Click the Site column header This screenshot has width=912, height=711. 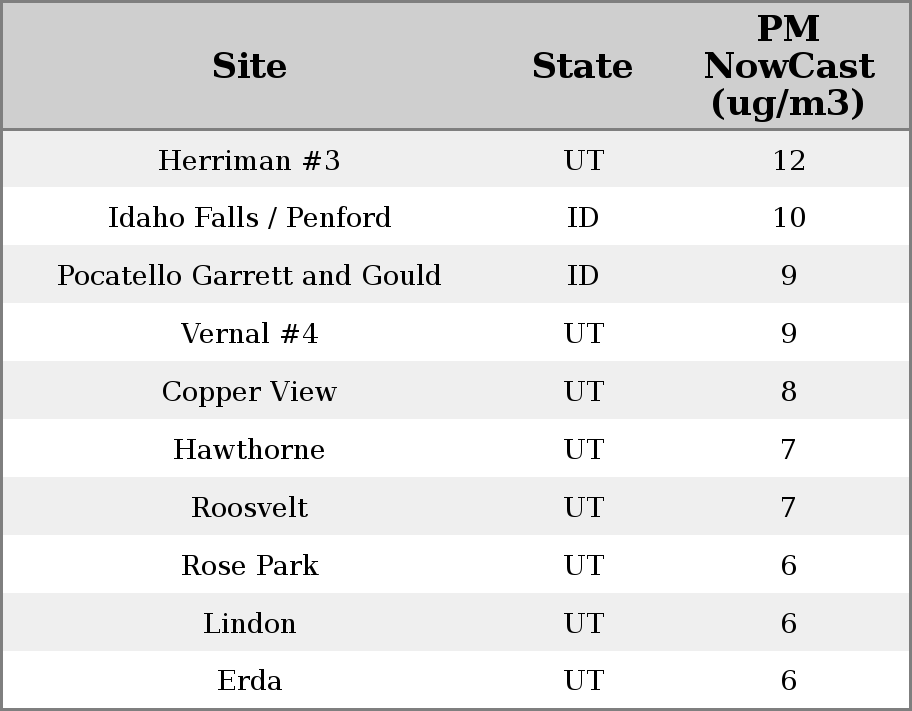pyautogui.click(x=249, y=67)
